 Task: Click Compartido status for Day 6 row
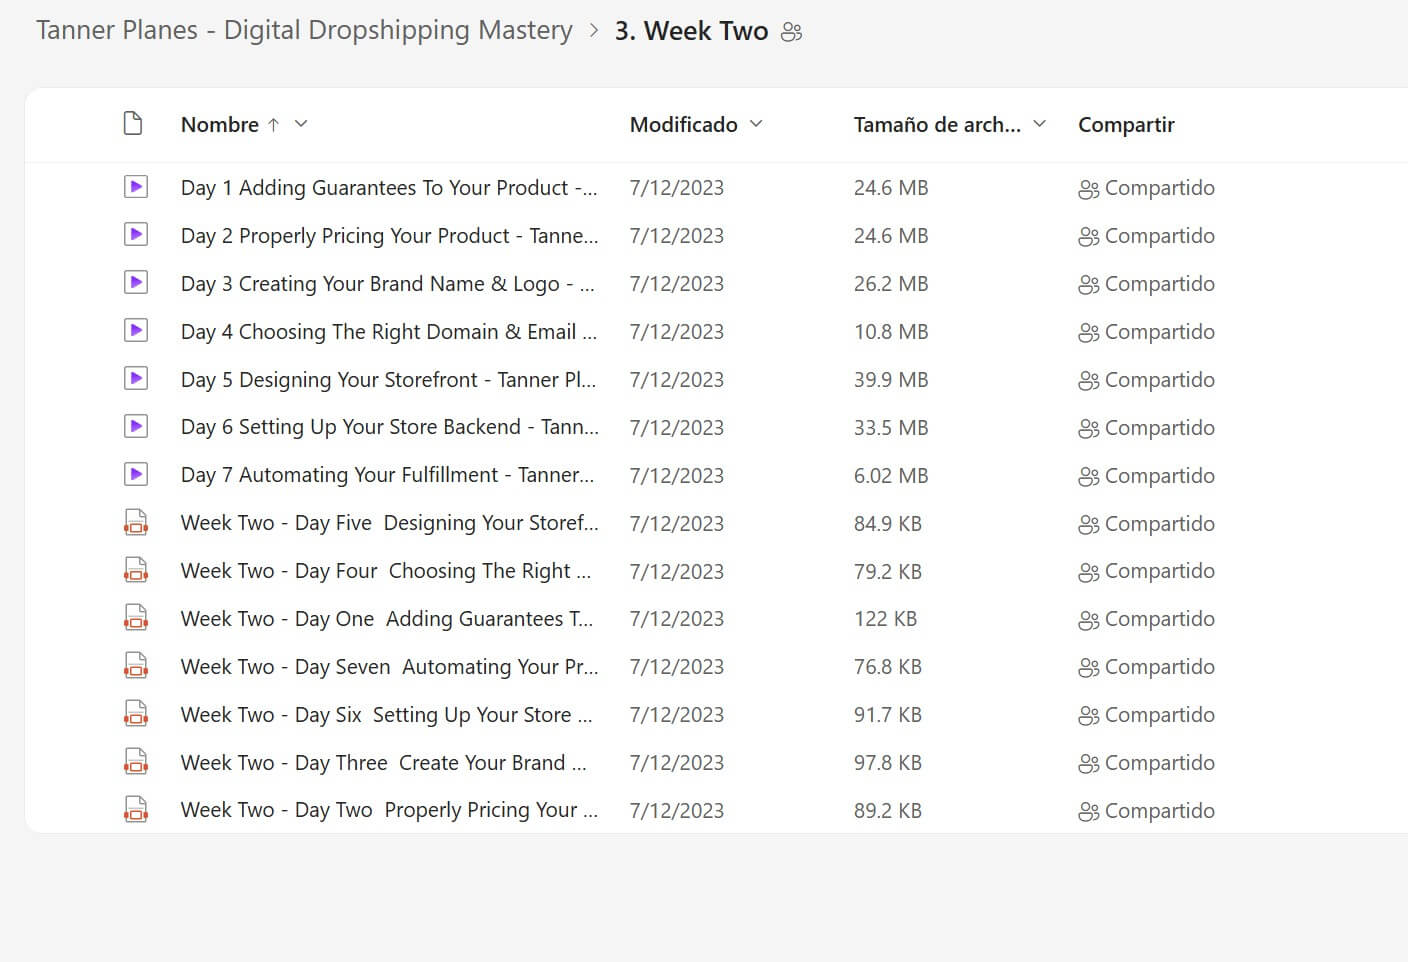click(1158, 428)
